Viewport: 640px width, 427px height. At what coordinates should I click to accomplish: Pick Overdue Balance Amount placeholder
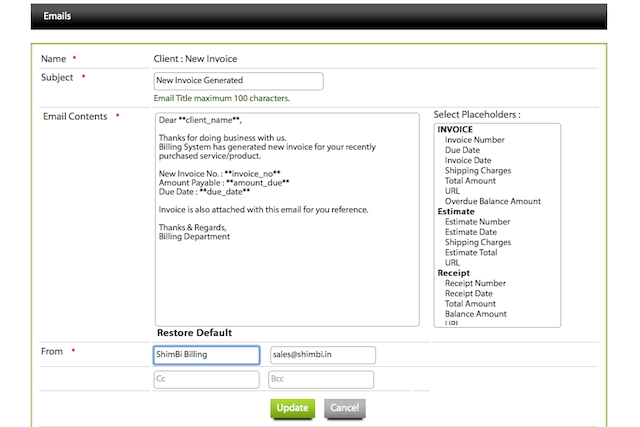pyautogui.click(x=493, y=201)
